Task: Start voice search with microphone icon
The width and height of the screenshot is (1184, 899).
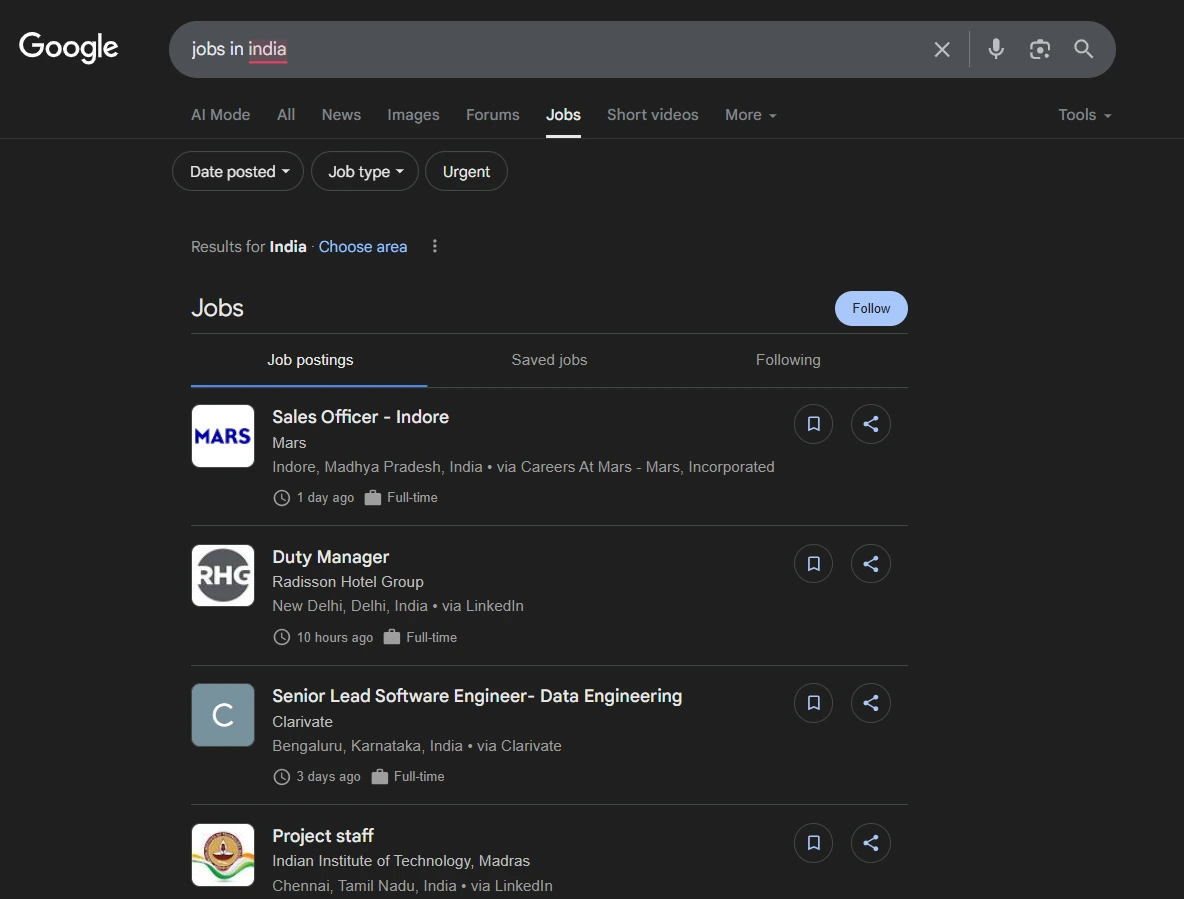Action: click(996, 49)
